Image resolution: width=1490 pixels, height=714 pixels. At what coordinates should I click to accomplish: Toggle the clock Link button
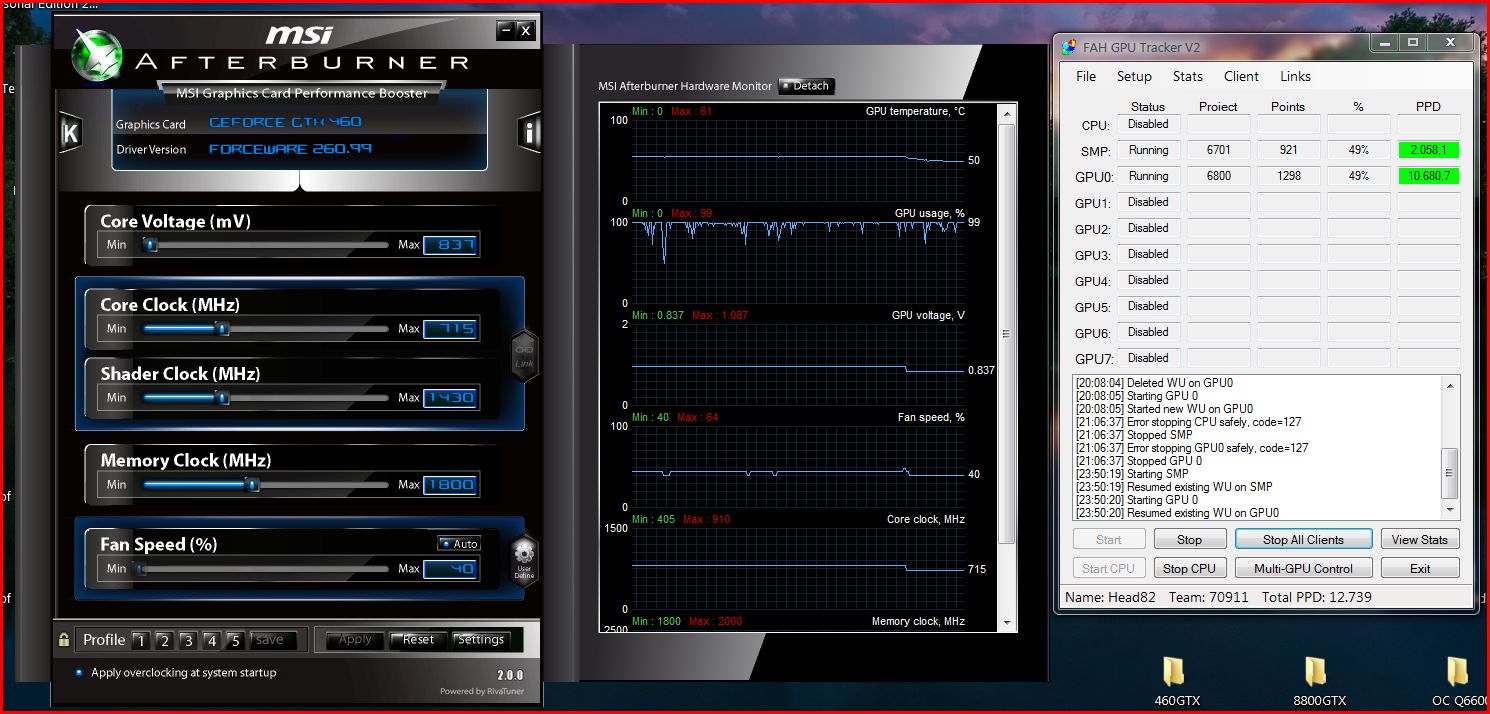(x=524, y=355)
